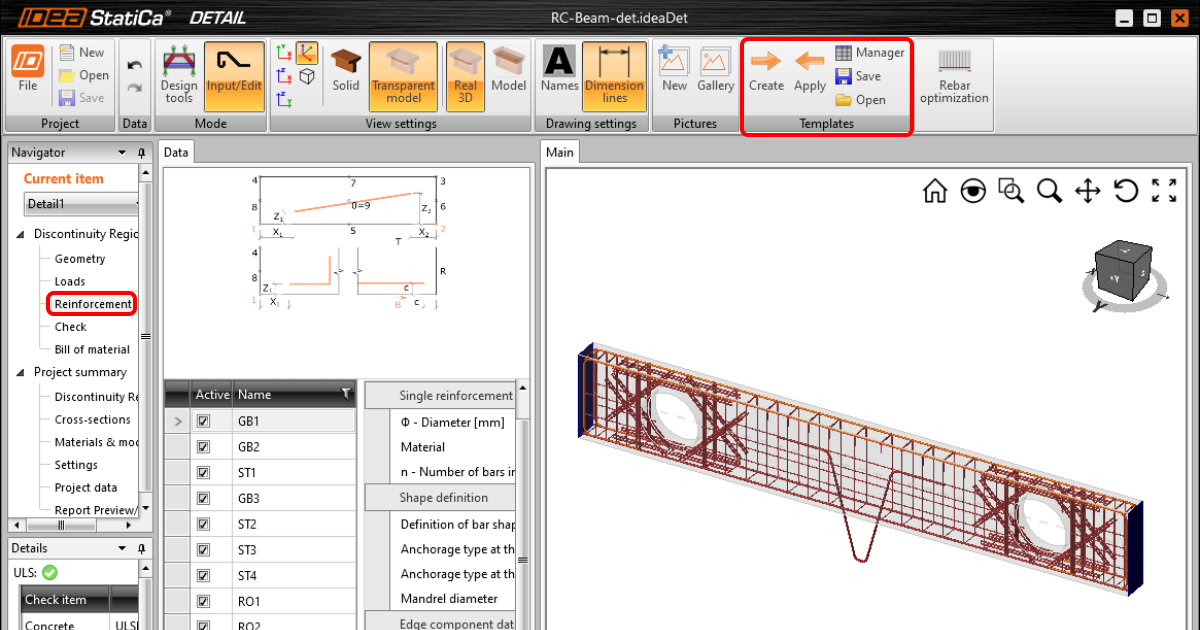The image size is (1200, 630).
Task: Toggle the Active checkbox for RO1
Action: pyautogui.click(x=207, y=600)
